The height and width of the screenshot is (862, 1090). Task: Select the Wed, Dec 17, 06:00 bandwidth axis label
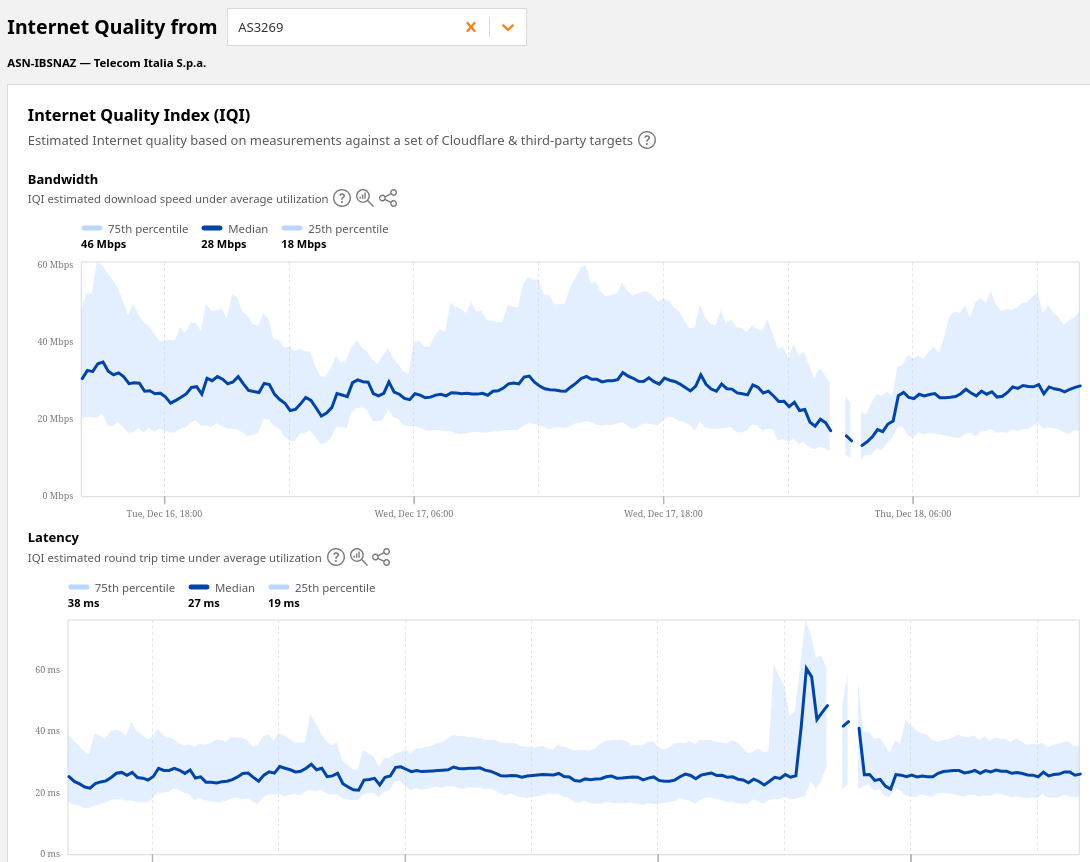pyautogui.click(x=414, y=513)
